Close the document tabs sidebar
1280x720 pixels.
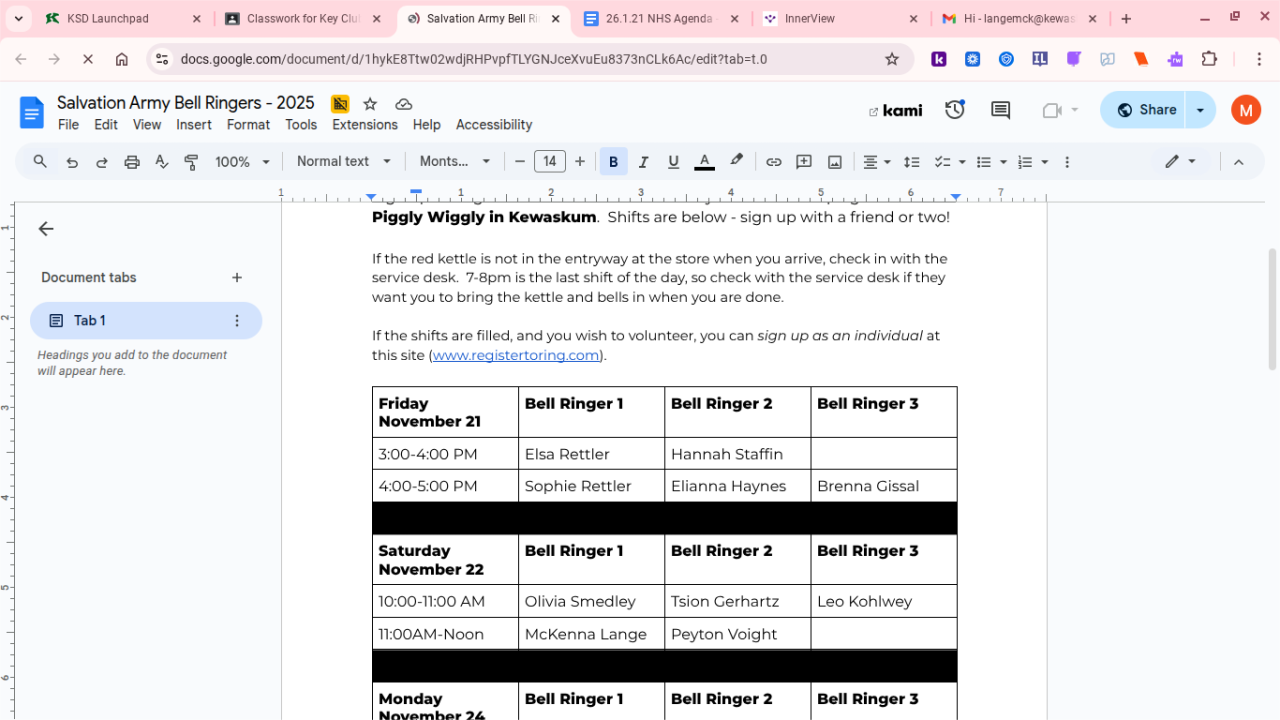46,229
